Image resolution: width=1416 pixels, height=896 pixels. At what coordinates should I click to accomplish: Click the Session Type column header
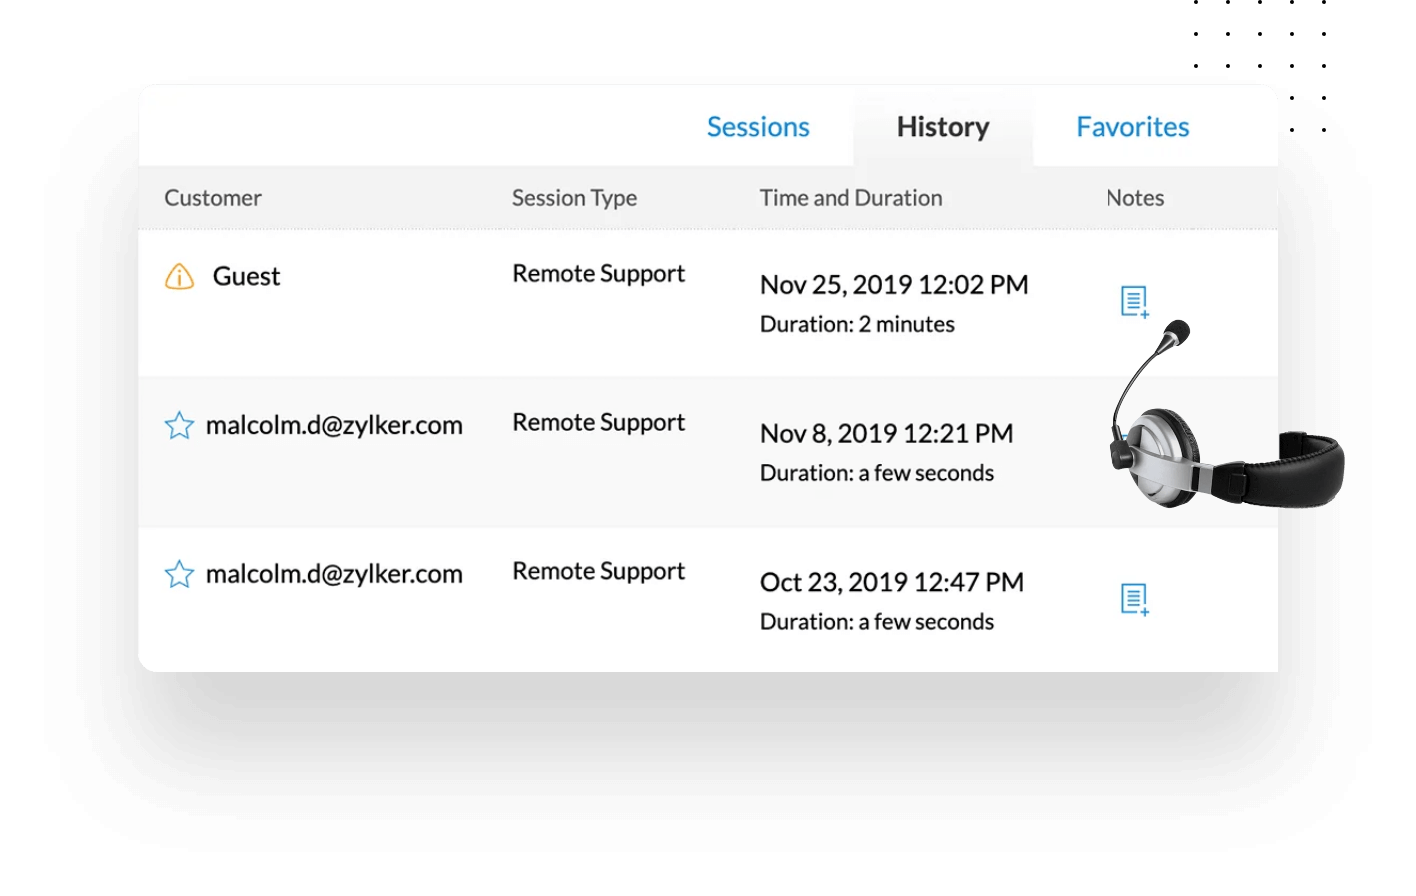click(x=574, y=198)
